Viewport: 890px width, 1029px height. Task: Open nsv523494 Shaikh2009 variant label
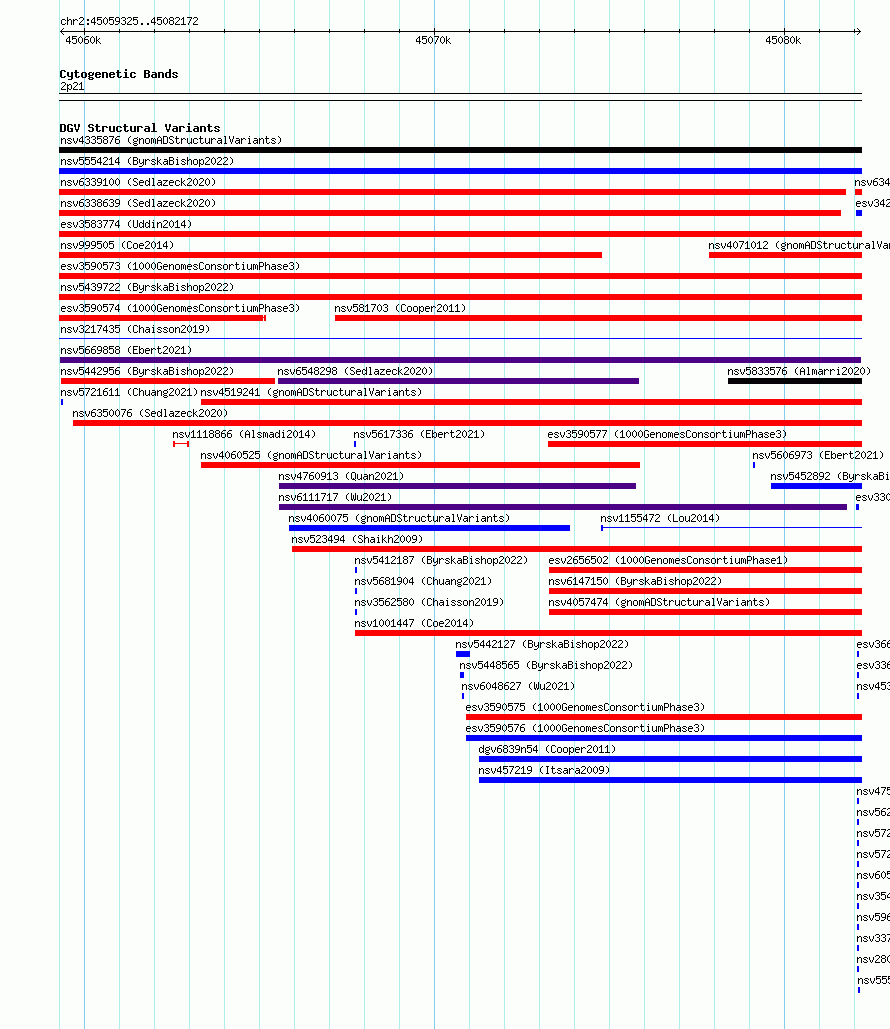[357, 539]
